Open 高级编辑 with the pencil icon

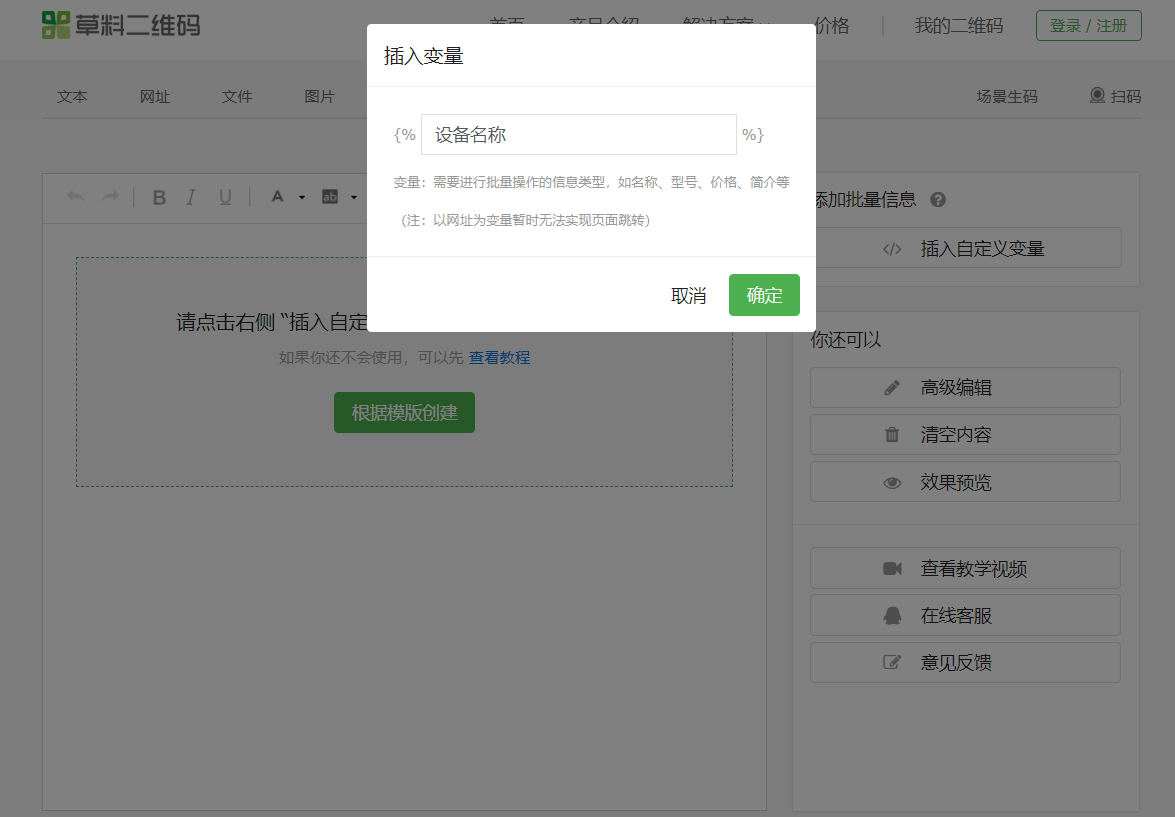(965, 388)
